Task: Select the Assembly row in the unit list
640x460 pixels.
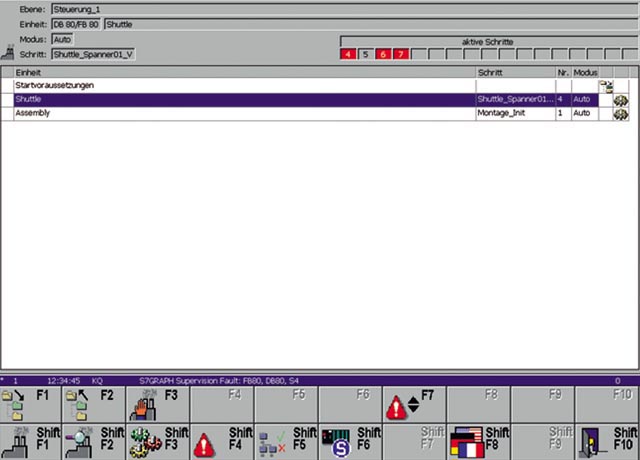Action: (x=240, y=114)
